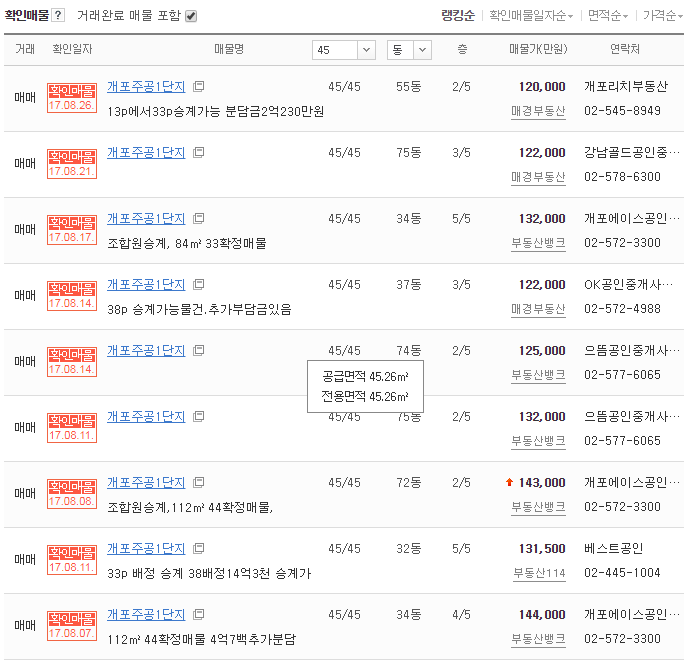Image resolution: width=692 pixels, height=661 pixels.
Task: Follow 매경부동산 source link for OK공인중개사 listing
Action: tap(538, 309)
